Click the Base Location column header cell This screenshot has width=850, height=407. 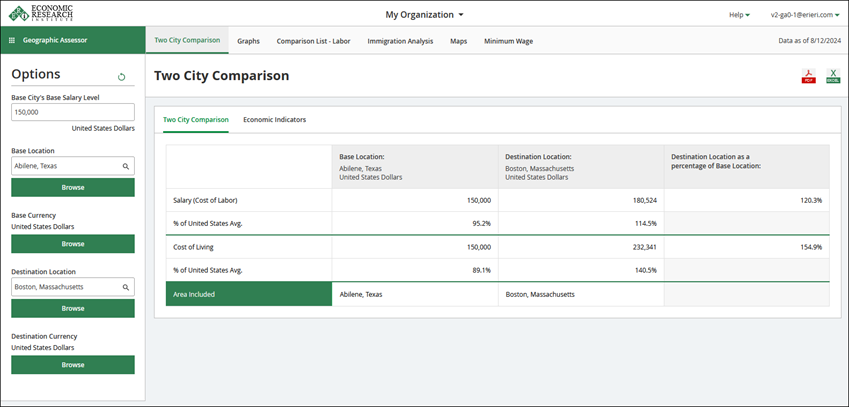pos(415,166)
